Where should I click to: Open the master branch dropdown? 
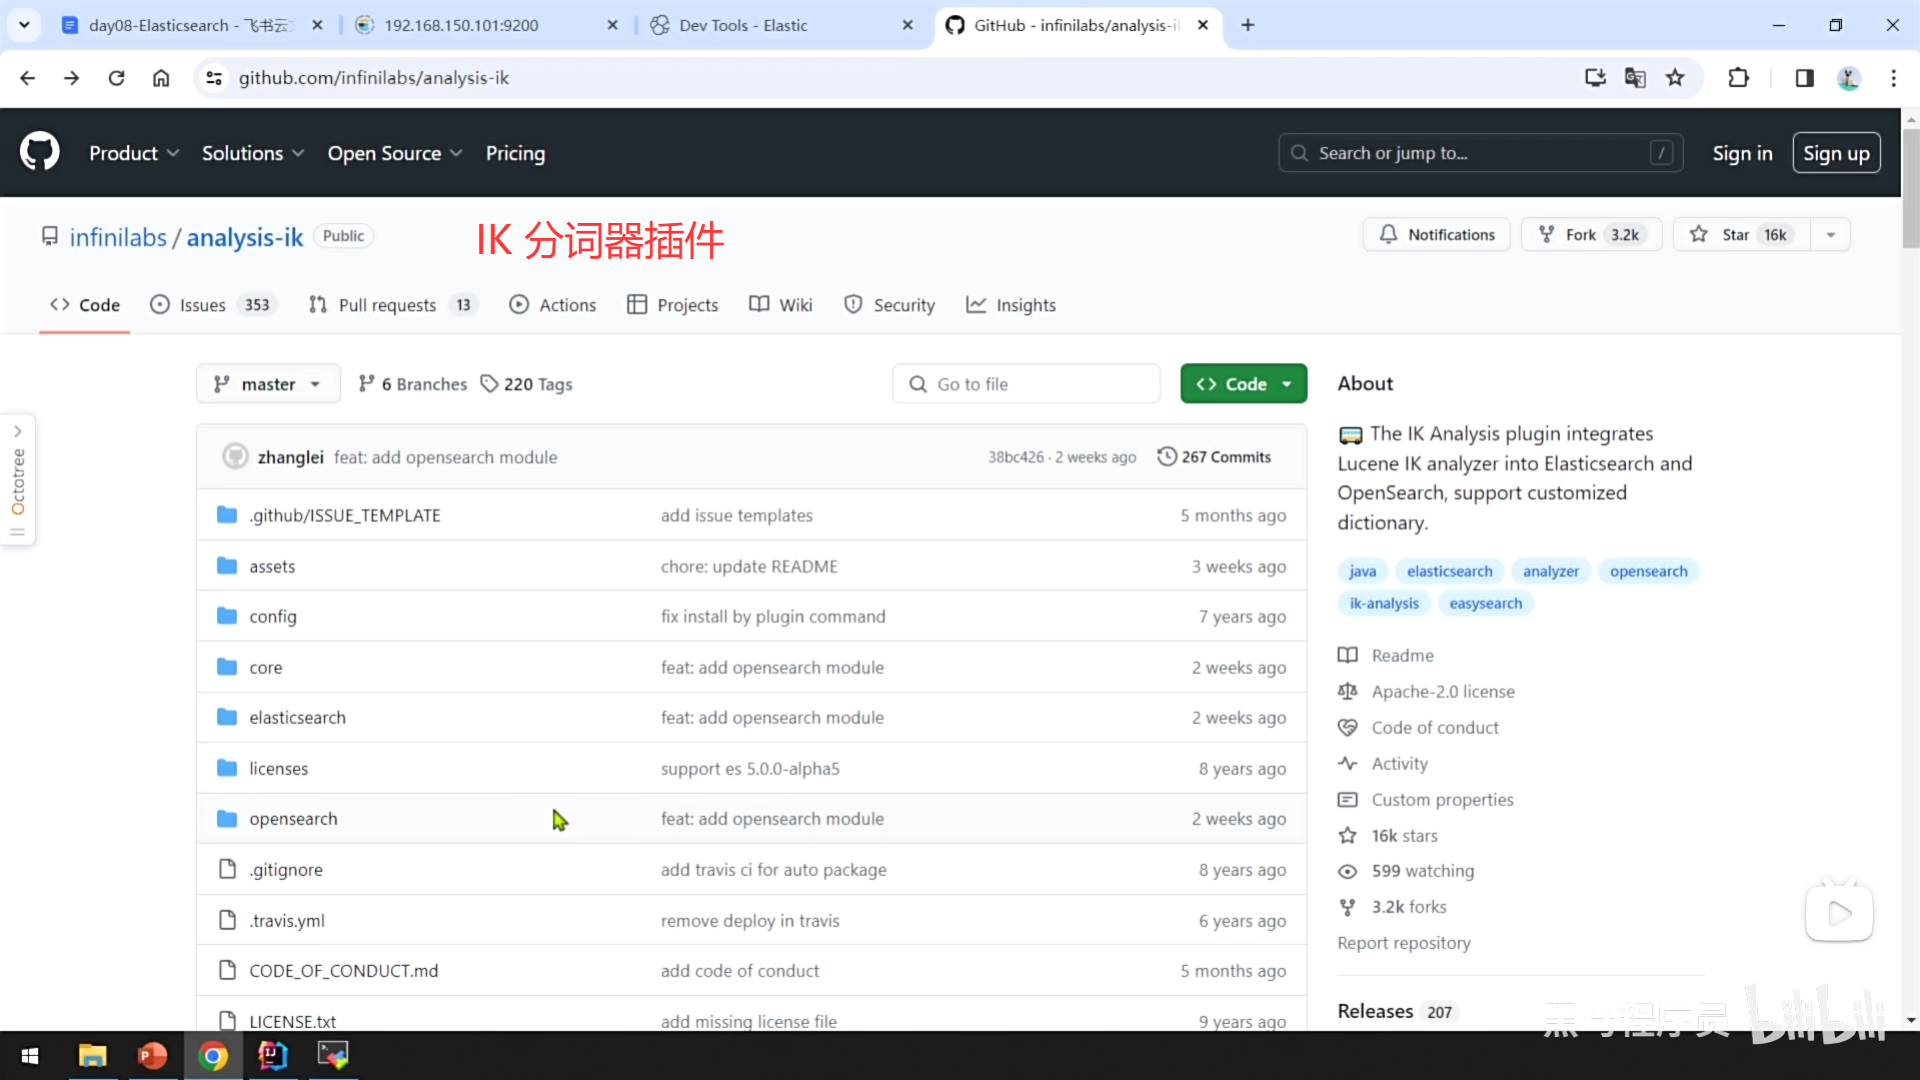click(x=268, y=384)
